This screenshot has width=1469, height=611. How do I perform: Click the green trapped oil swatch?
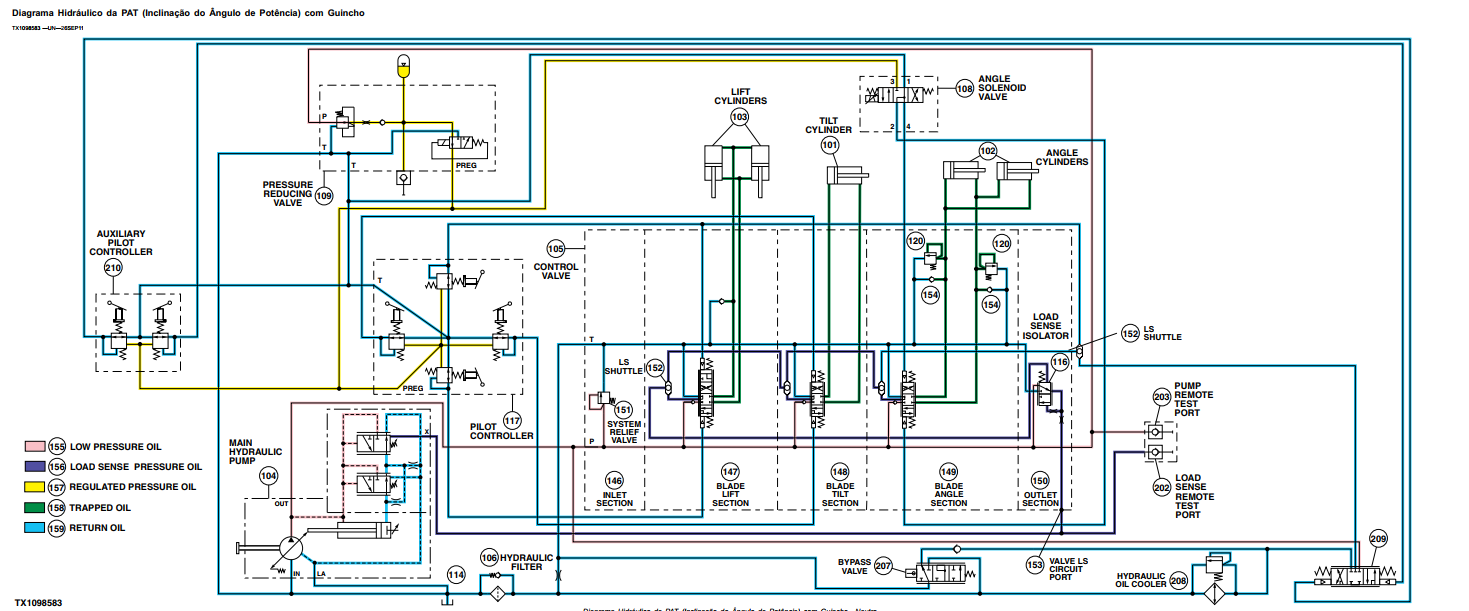click(34, 508)
